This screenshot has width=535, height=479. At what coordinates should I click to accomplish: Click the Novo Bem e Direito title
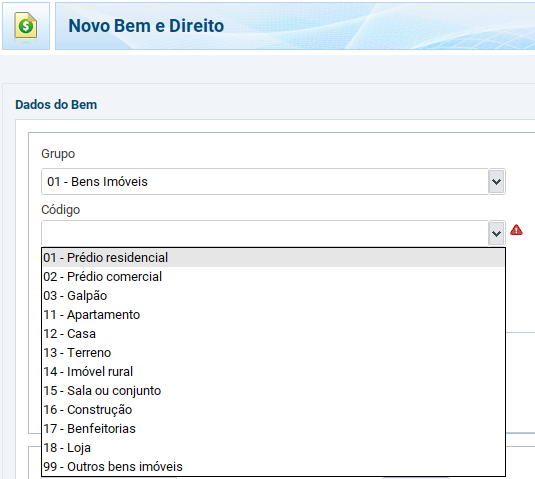click(x=146, y=26)
